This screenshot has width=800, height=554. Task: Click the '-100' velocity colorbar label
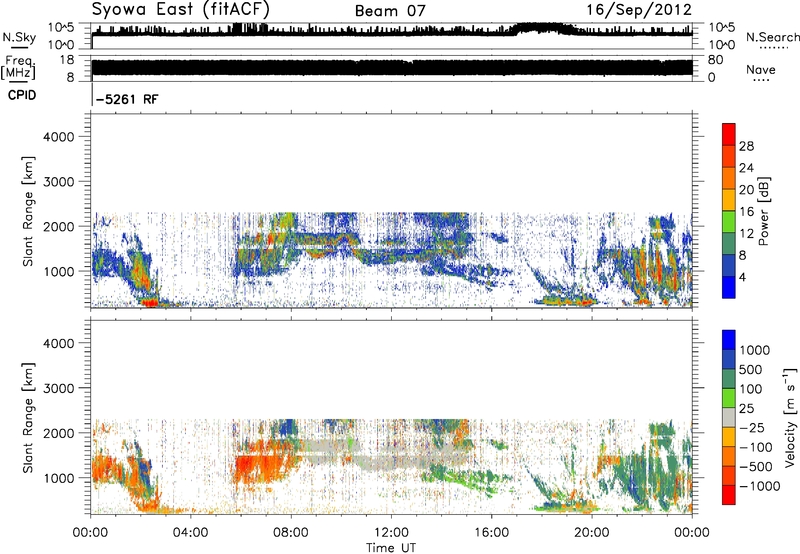coord(756,447)
